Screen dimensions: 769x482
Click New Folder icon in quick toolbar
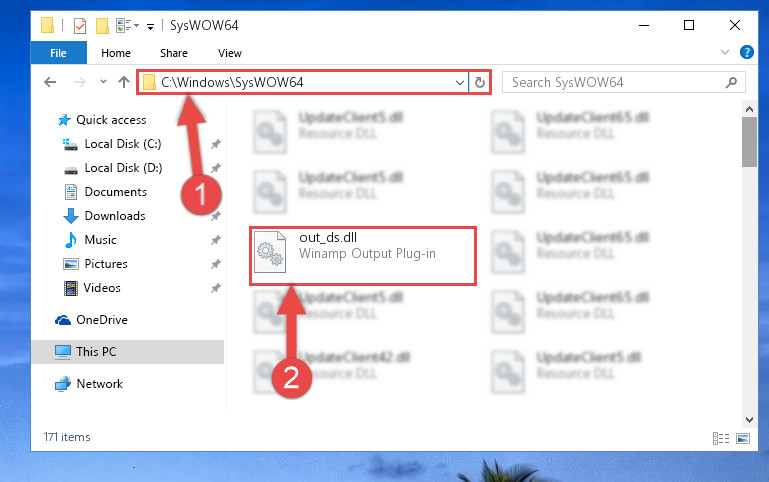pos(102,25)
